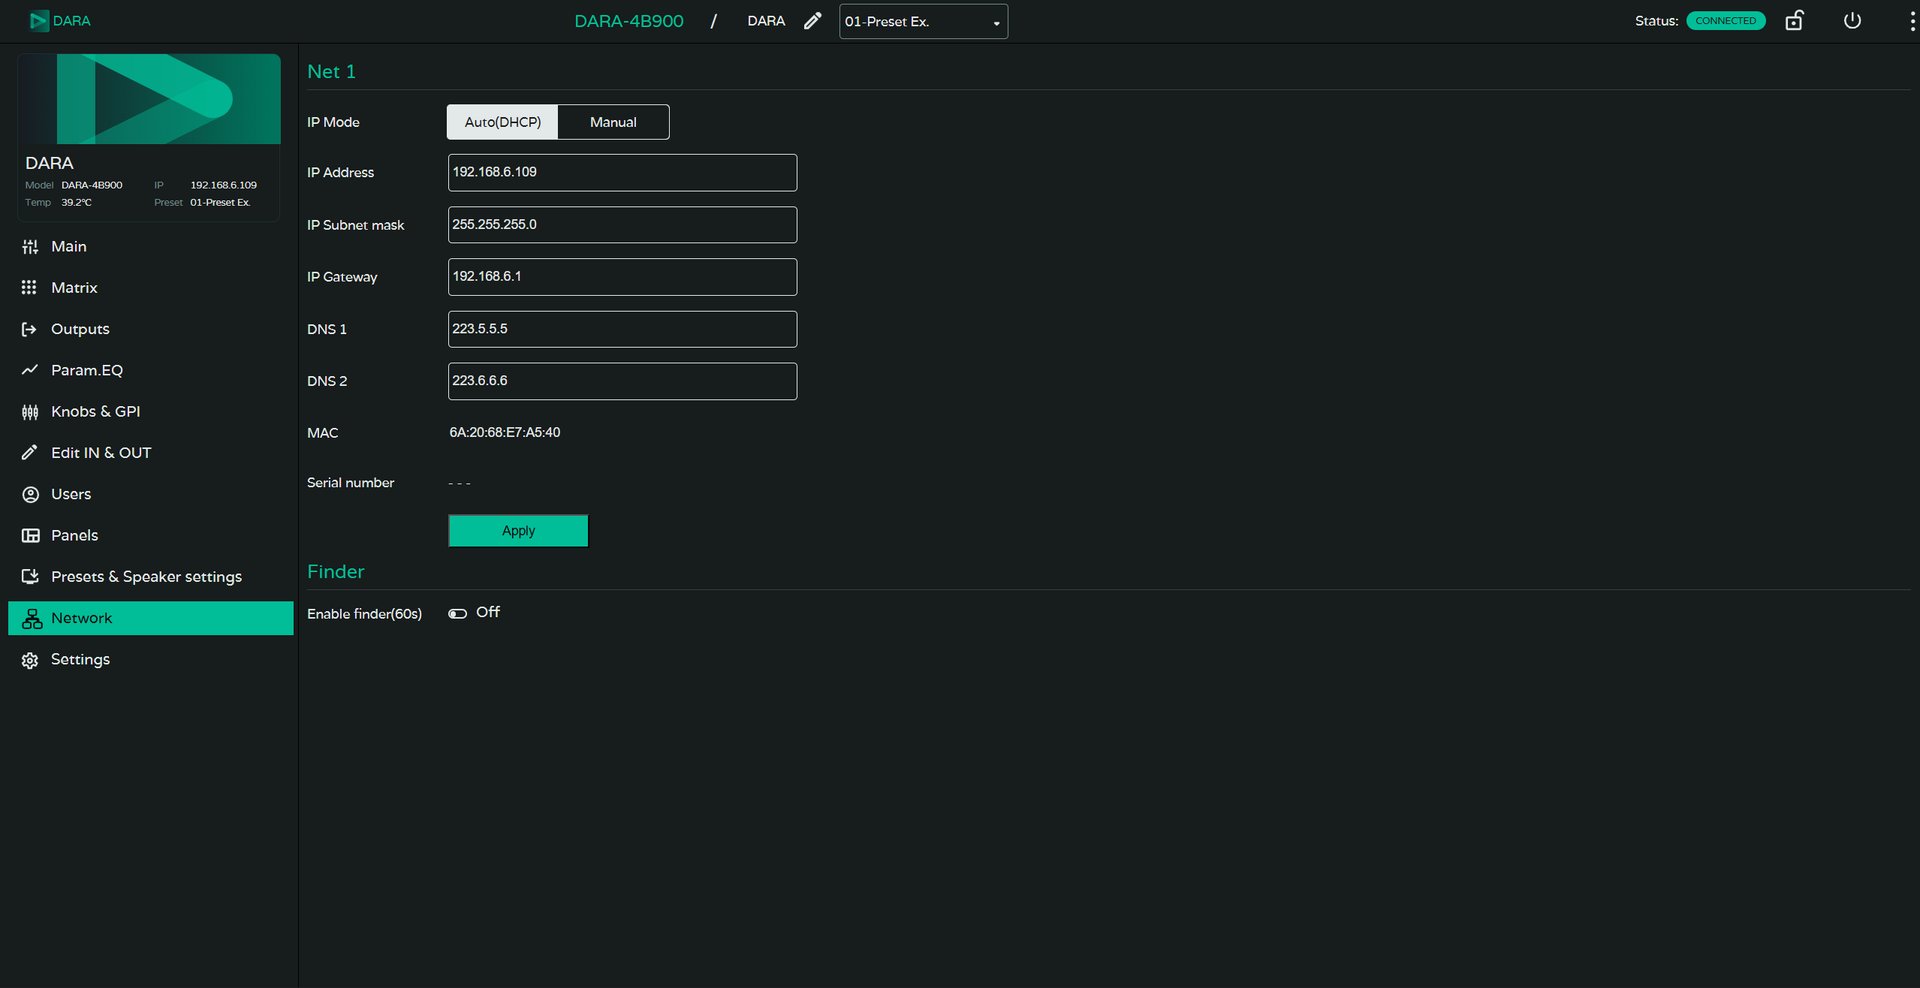Click the DARA device thumbnail image
This screenshot has height=988, width=1920.
tap(149, 99)
